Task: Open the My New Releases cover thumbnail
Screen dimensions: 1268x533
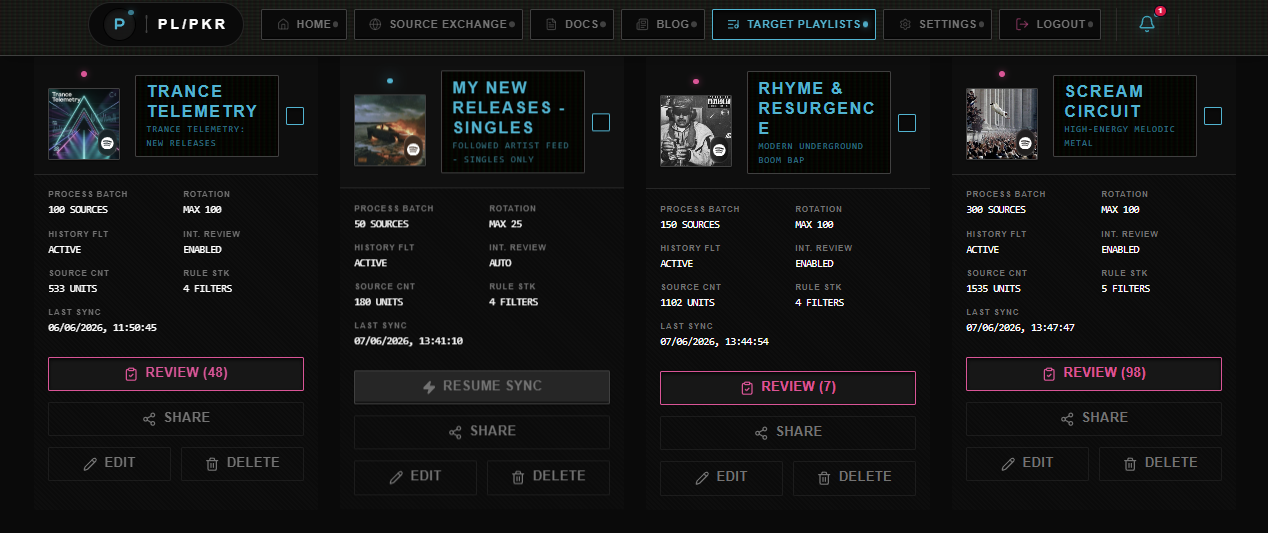Action: (x=390, y=130)
